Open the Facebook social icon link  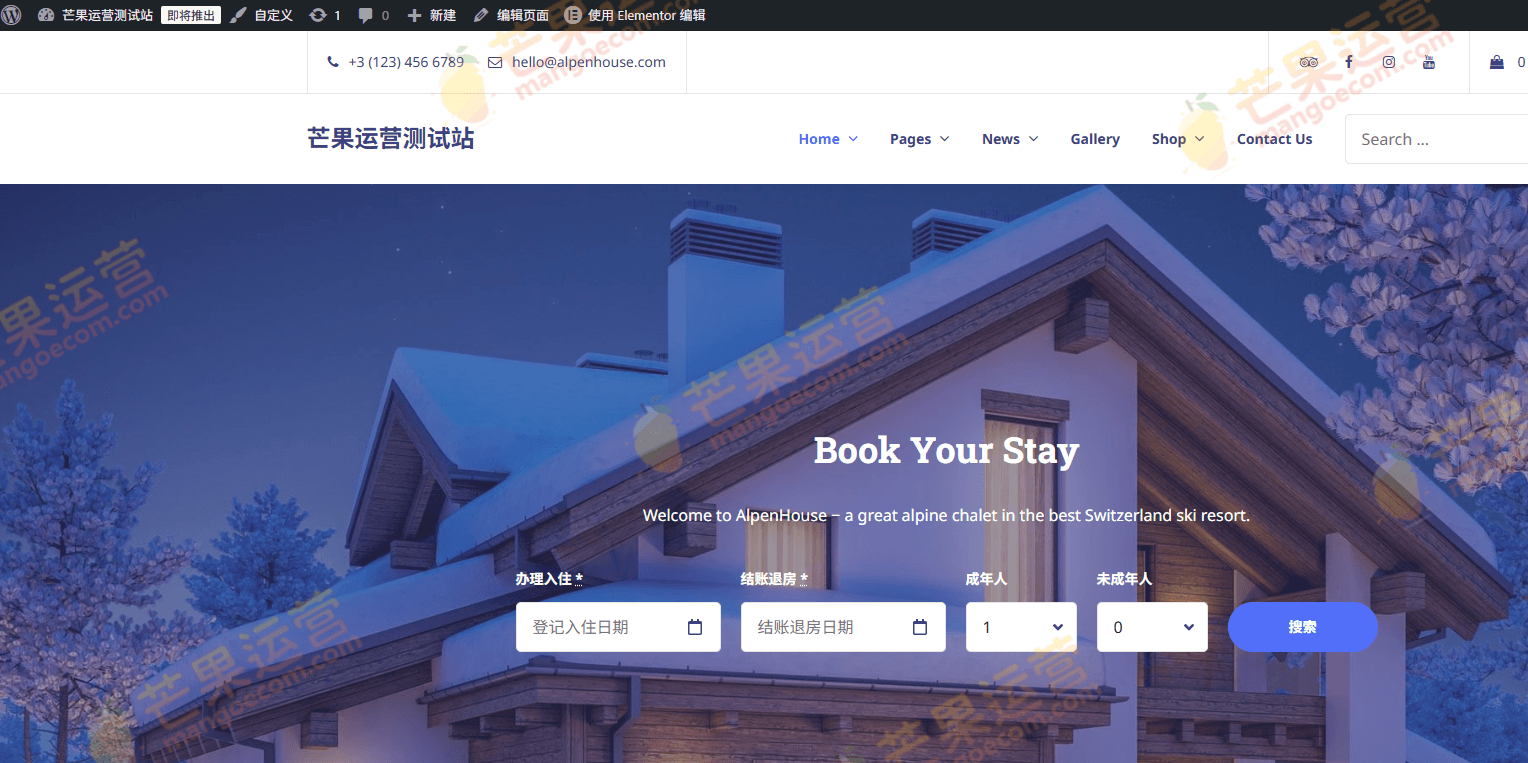pos(1348,62)
